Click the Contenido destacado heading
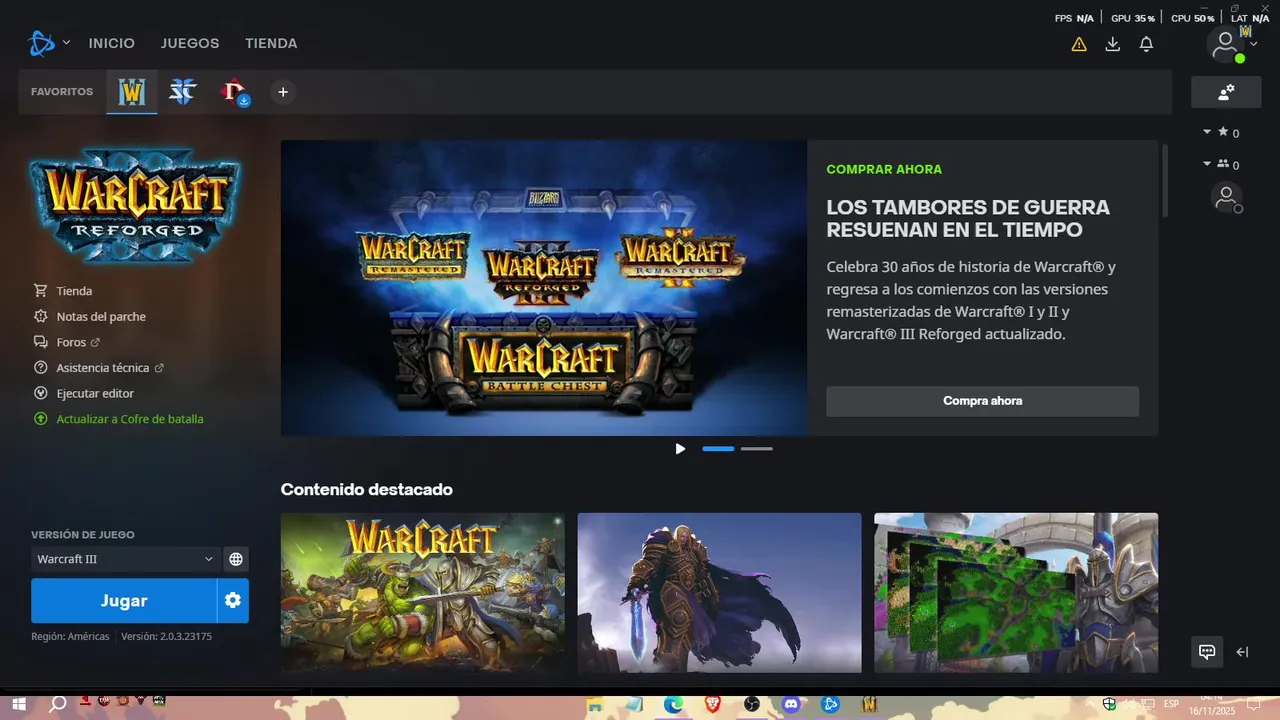This screenshot has height=720, width=1280. [x=366, y=489]
